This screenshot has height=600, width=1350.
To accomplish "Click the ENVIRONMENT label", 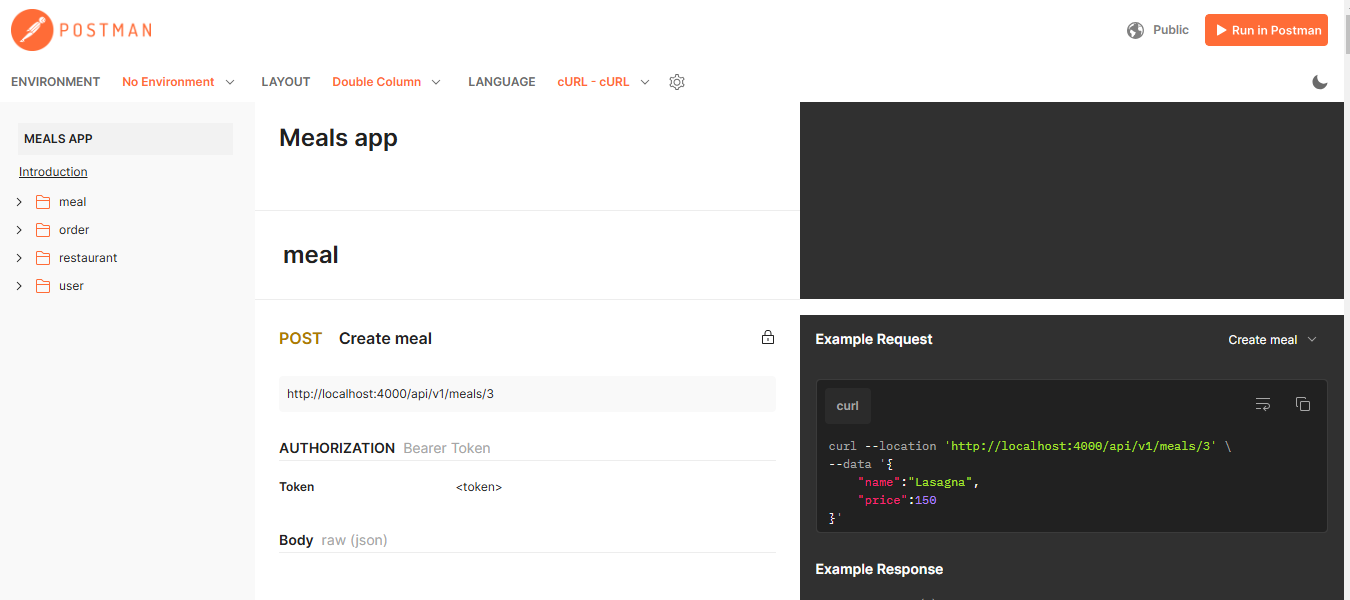I will tap(56, 82).
